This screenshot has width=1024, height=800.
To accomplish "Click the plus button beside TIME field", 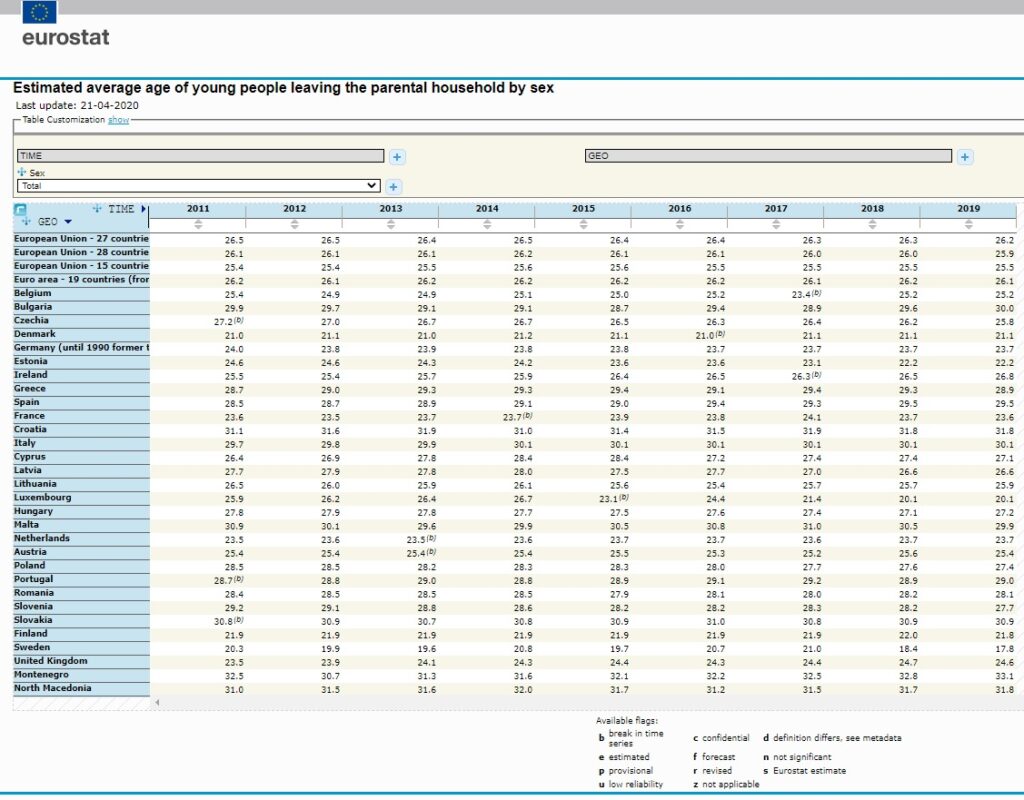I will pos(397,157).
